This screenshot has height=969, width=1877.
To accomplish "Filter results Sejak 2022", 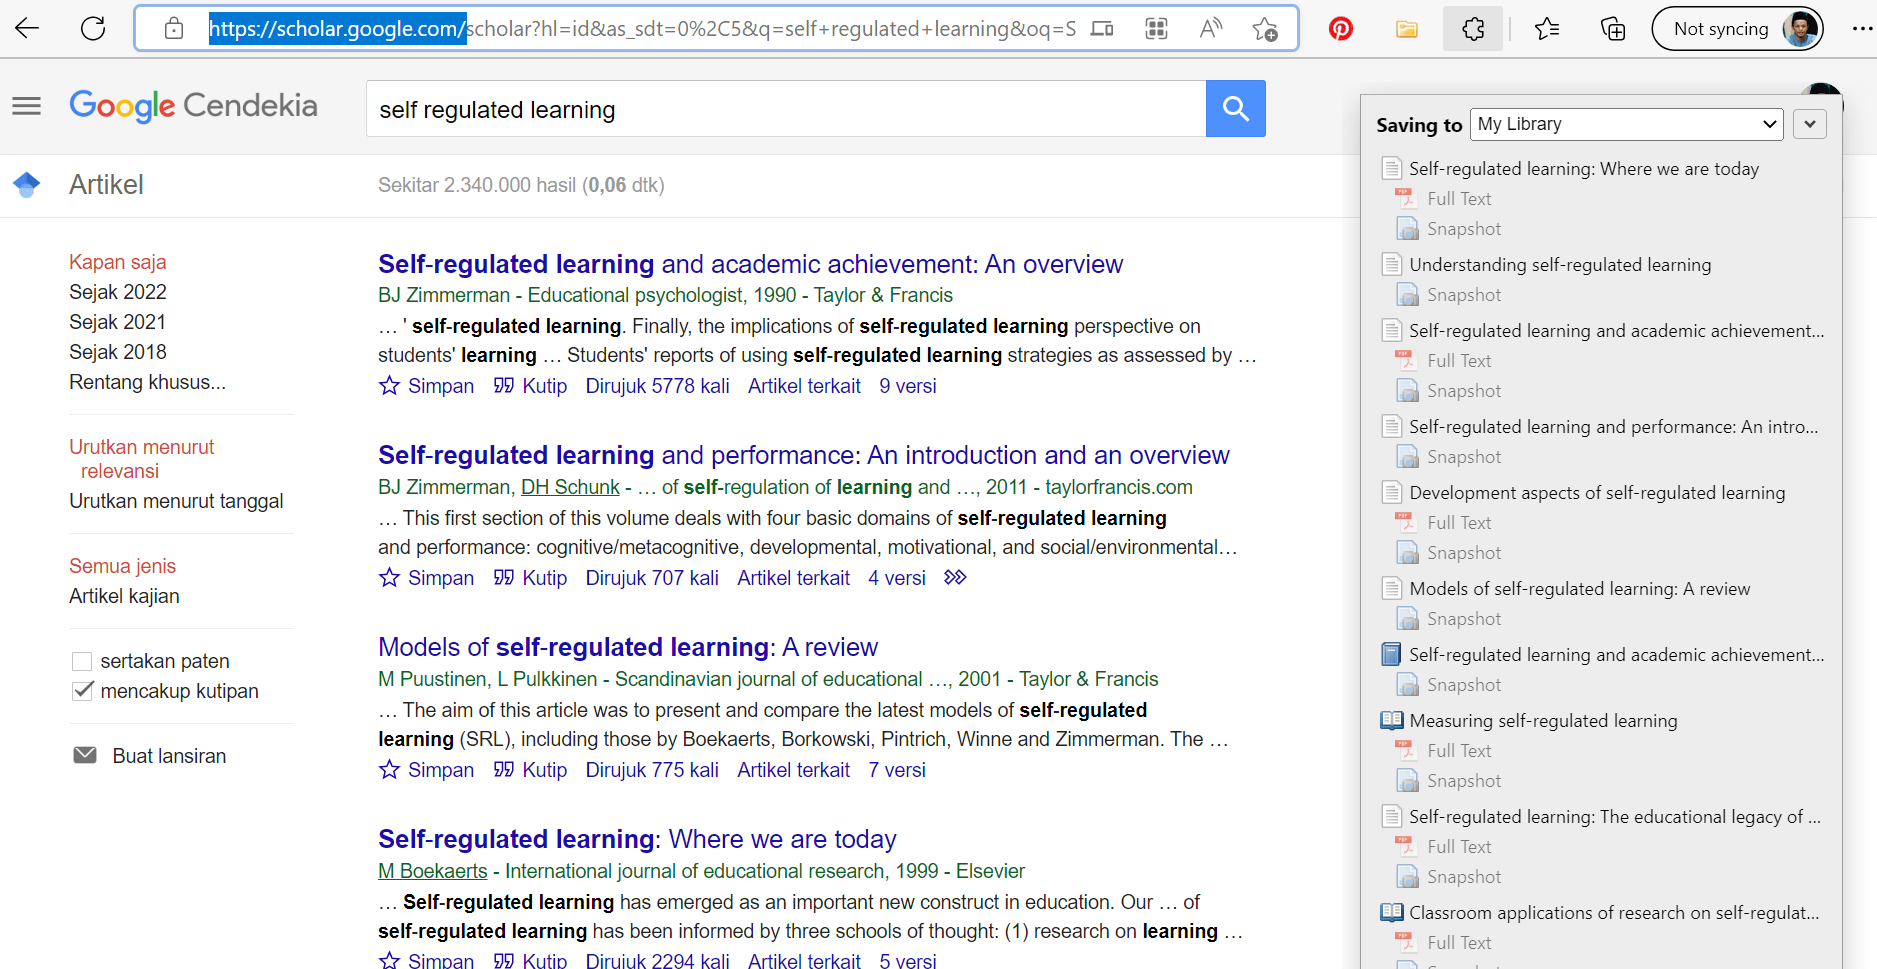I will pos(118,292).
